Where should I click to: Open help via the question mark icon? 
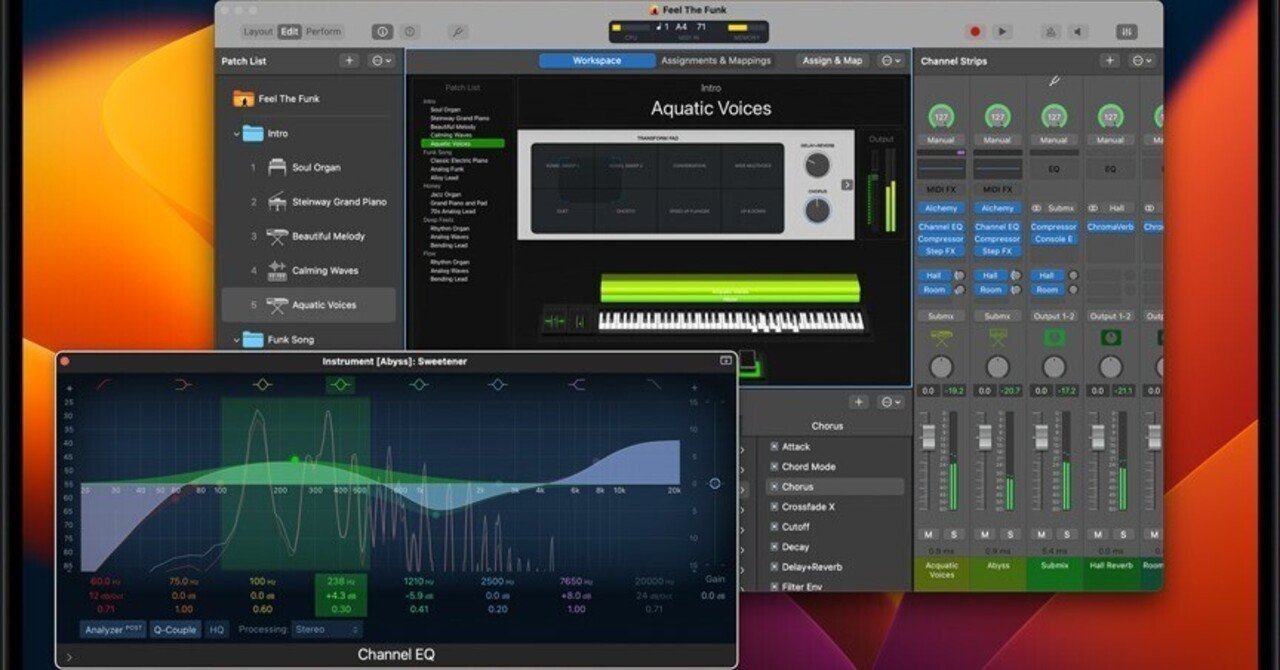407,31
